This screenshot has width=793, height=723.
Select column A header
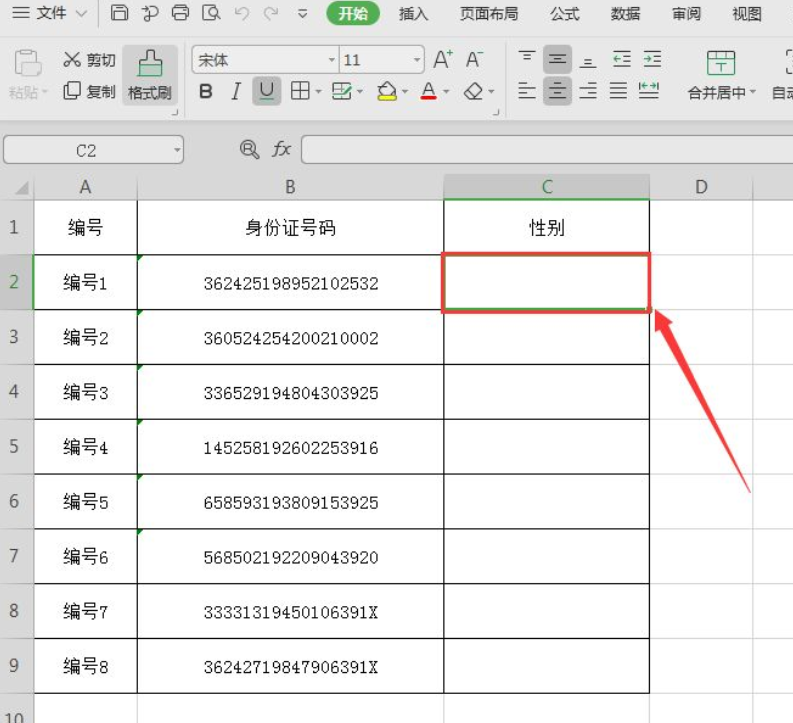(85, 187)
